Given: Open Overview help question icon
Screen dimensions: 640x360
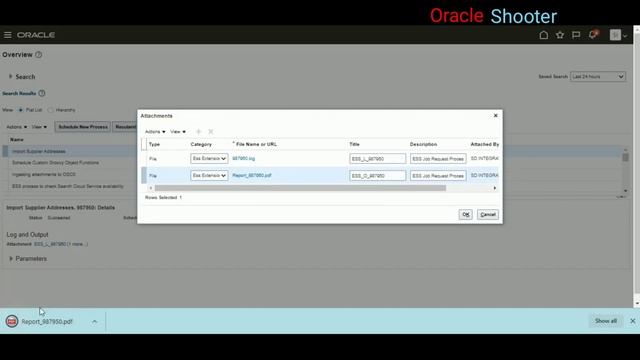Looking at the screenshot, I should click(x=38, y=55).
